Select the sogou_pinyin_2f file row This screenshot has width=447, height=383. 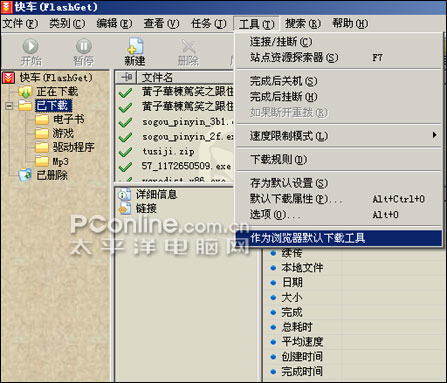pos(175,137)
